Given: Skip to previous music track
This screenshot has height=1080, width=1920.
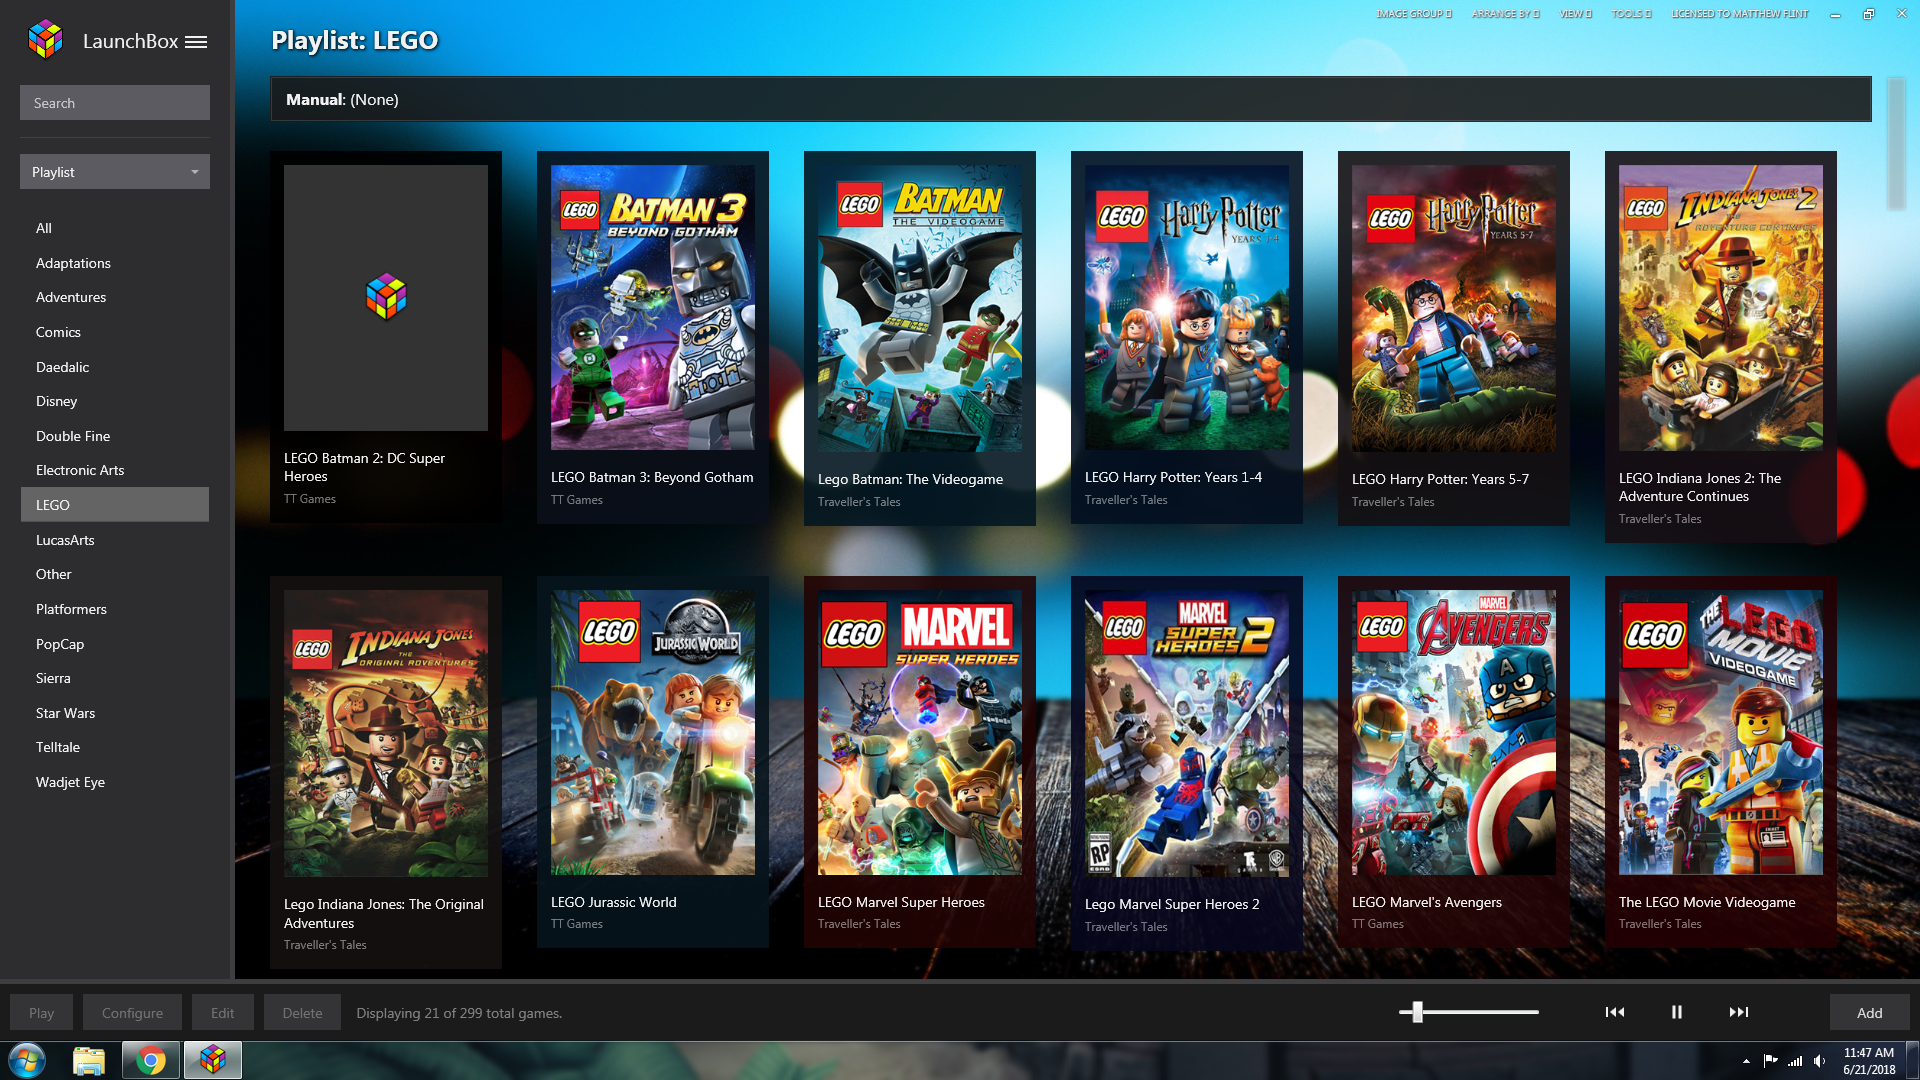Looking at the screenshot, I should click(1614, 1012).
